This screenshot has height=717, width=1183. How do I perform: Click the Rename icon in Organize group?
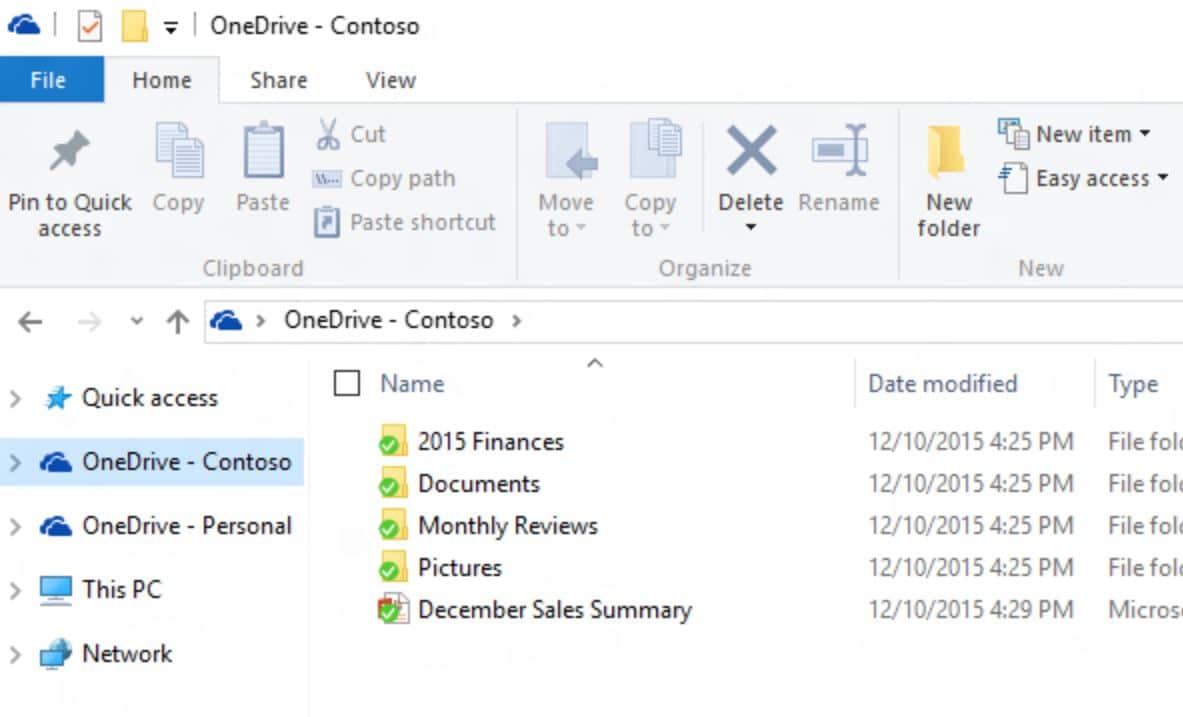[x=838, y=151]
